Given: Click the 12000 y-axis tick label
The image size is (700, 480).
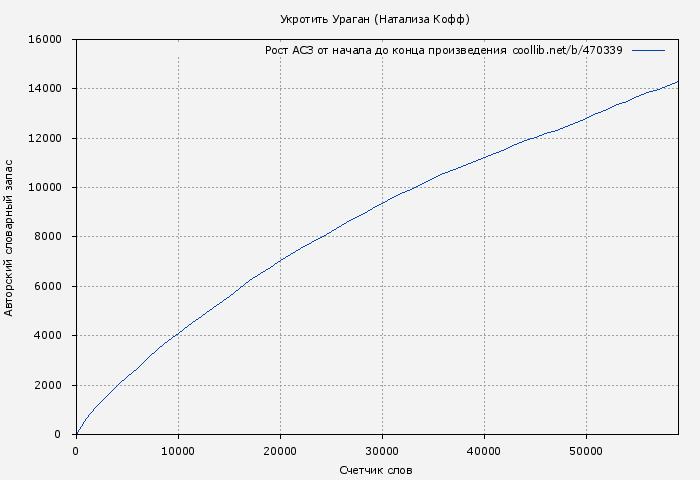Looking at the screenshot, I should (46, 139).
